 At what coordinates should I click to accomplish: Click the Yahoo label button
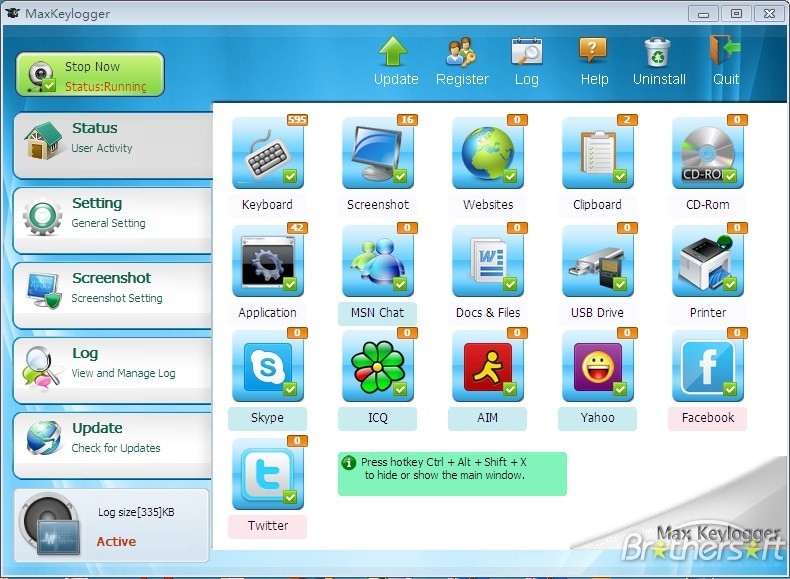coord(598,418)
